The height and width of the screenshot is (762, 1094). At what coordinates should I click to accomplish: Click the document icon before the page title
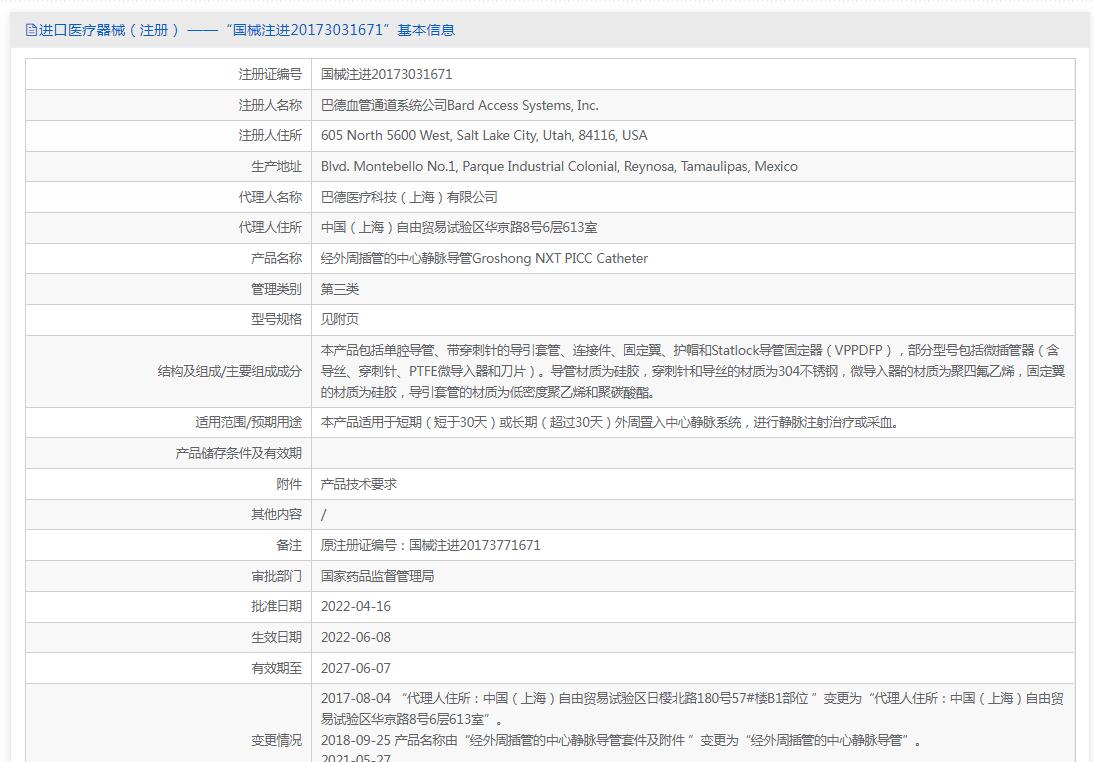[31, 30]
